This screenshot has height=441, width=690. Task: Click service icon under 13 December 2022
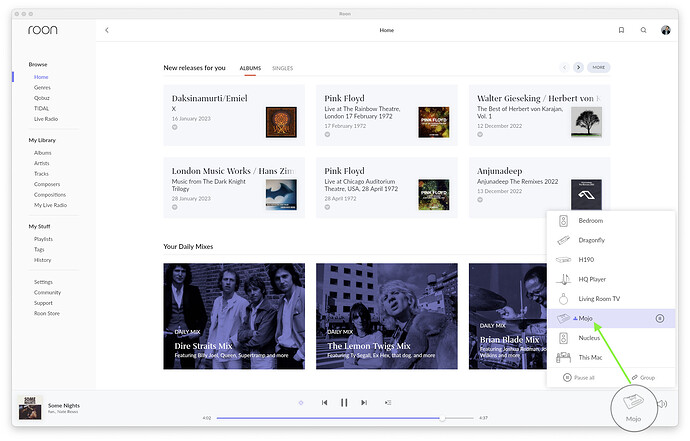tap(480, 200)
